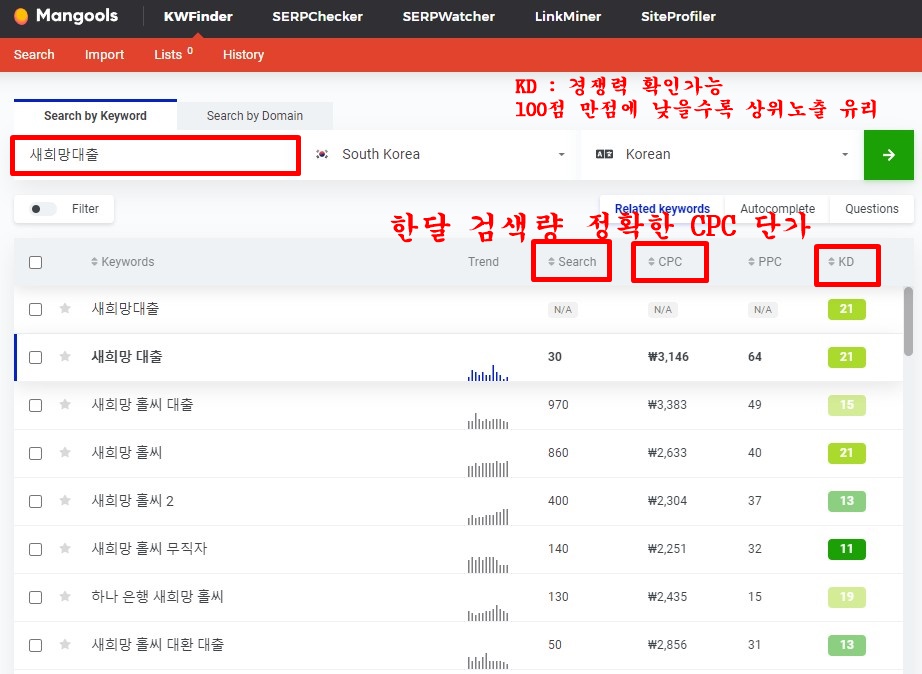Toggle the Filter switch
This screenshot has width=922, height=674.
(x=43, y=209)
